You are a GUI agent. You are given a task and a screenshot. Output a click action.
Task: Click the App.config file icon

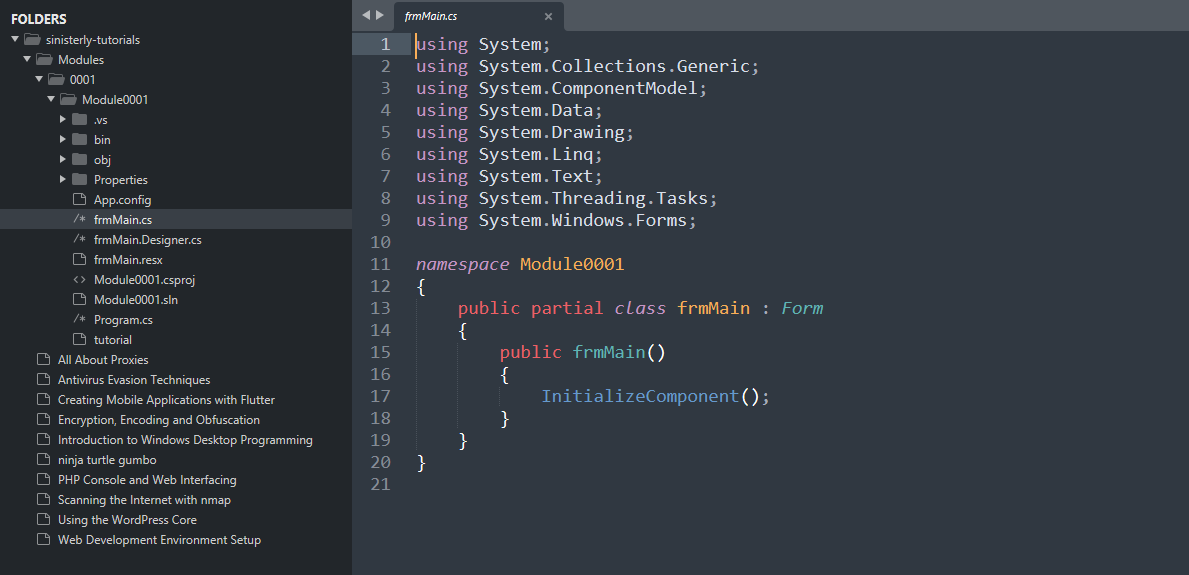coord(80,200)
